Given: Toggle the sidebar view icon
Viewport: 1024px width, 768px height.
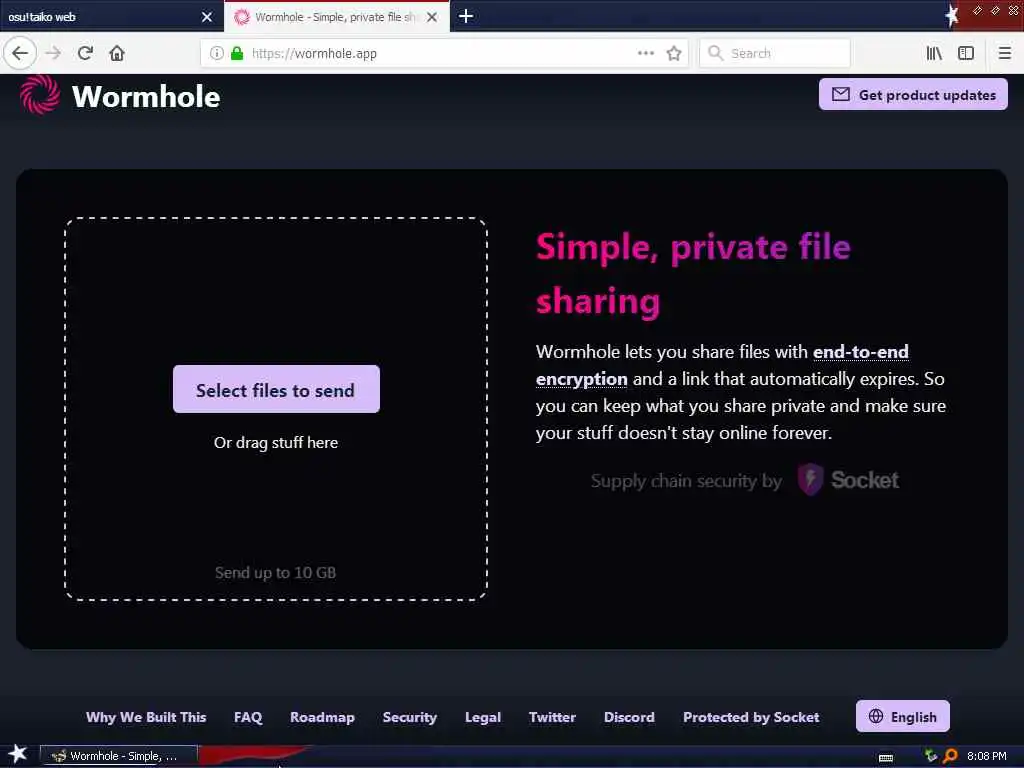Looking at the screenshot, I should (x=966, y=53).
